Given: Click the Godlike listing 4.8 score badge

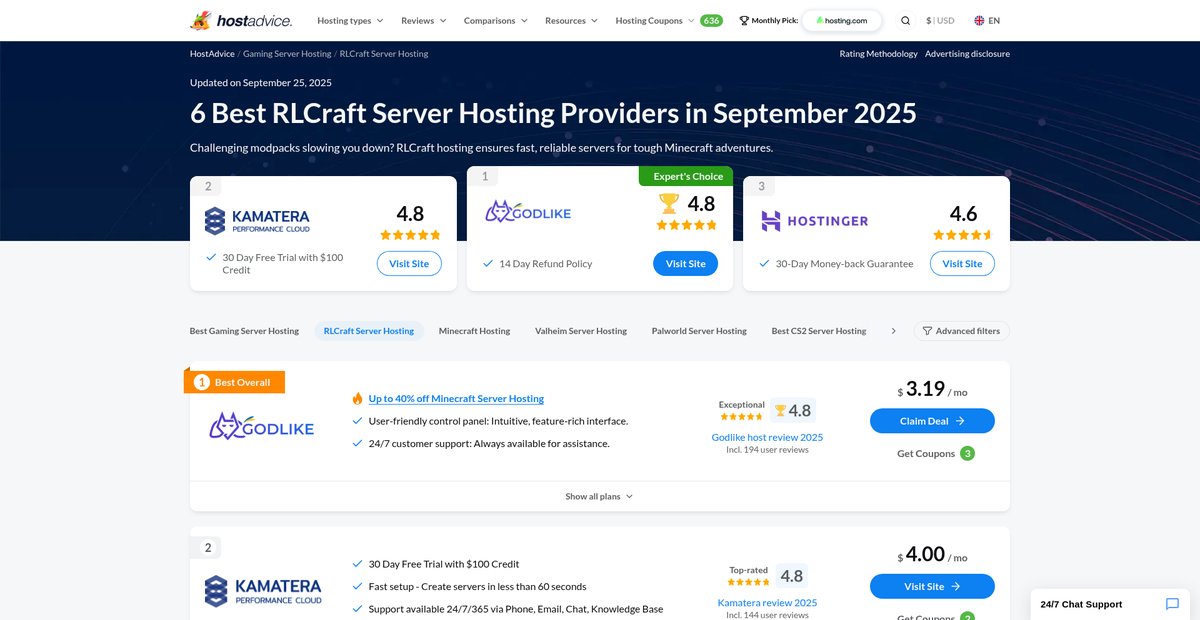Looking at the screenshot, I should [792, 410].
